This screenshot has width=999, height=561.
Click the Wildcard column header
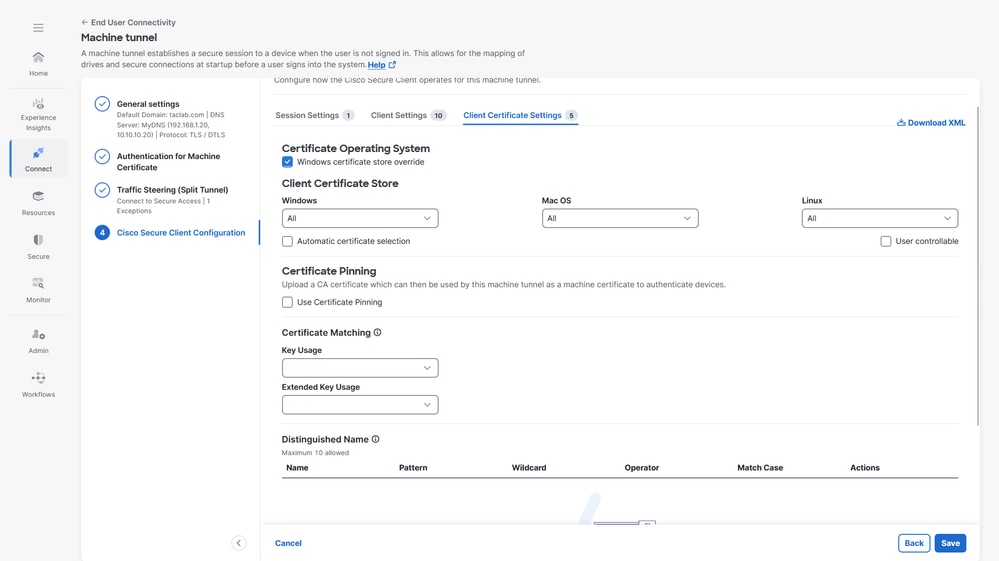529,467
